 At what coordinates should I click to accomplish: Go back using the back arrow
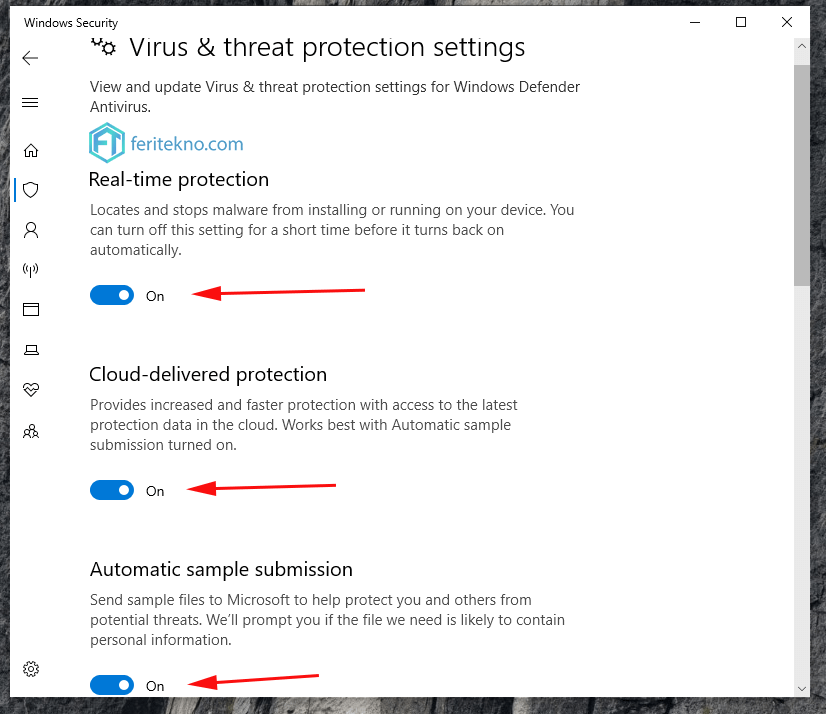pyautogui.click(x=31, y=58)
